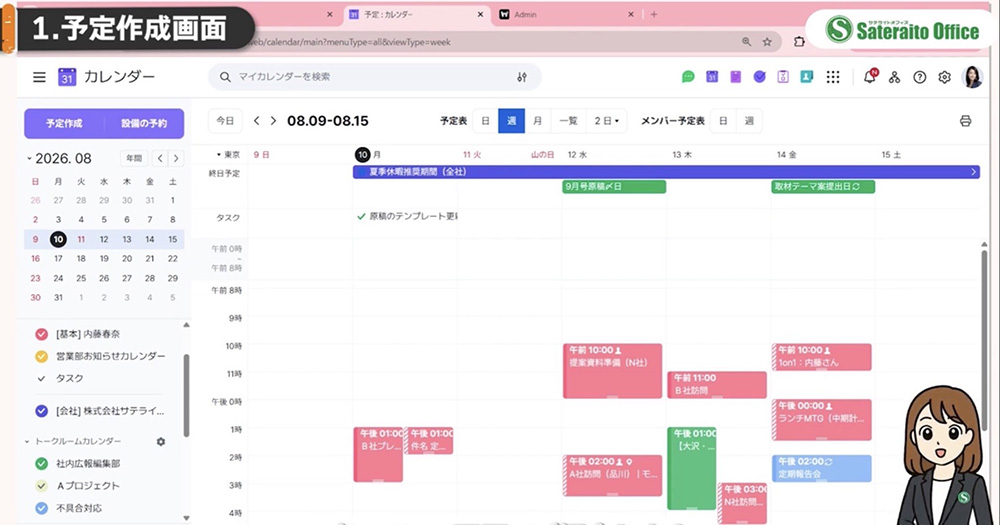1000x525 pixels.
Task: Open the calendar app icon in header
Action: [x=712, y=77]
